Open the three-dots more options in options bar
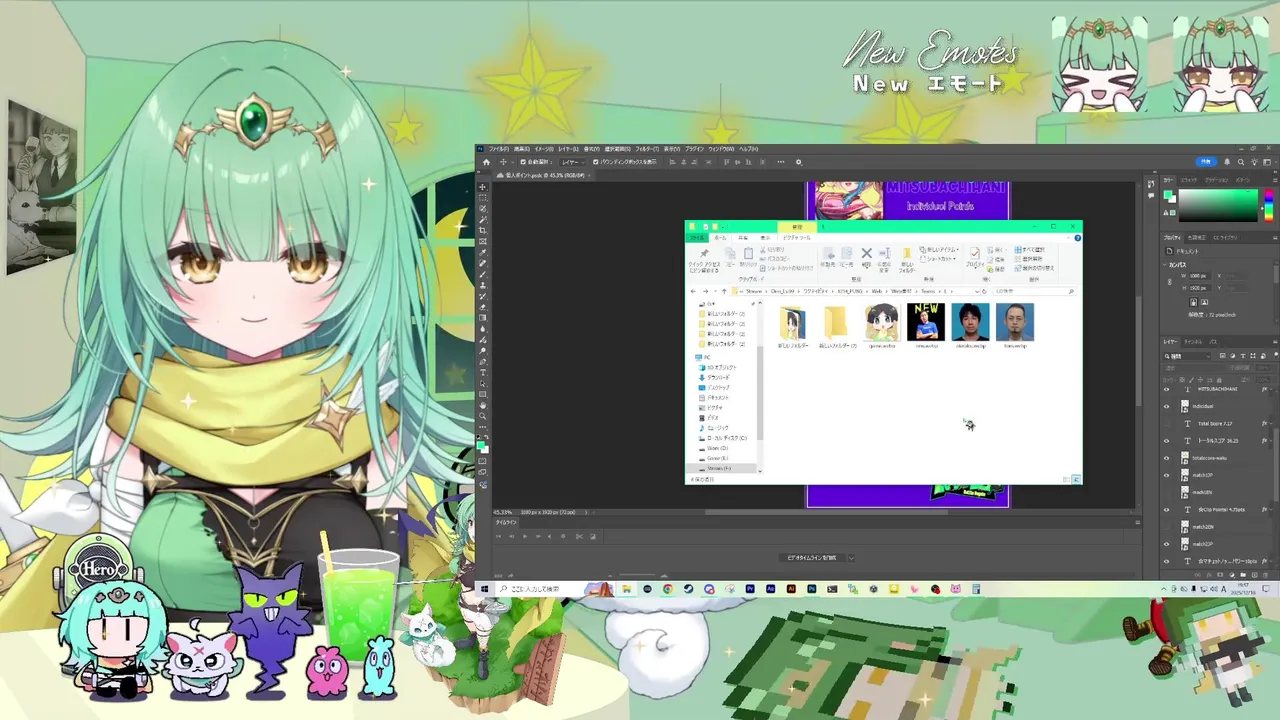1280x720 pixels. pos(781,162)
